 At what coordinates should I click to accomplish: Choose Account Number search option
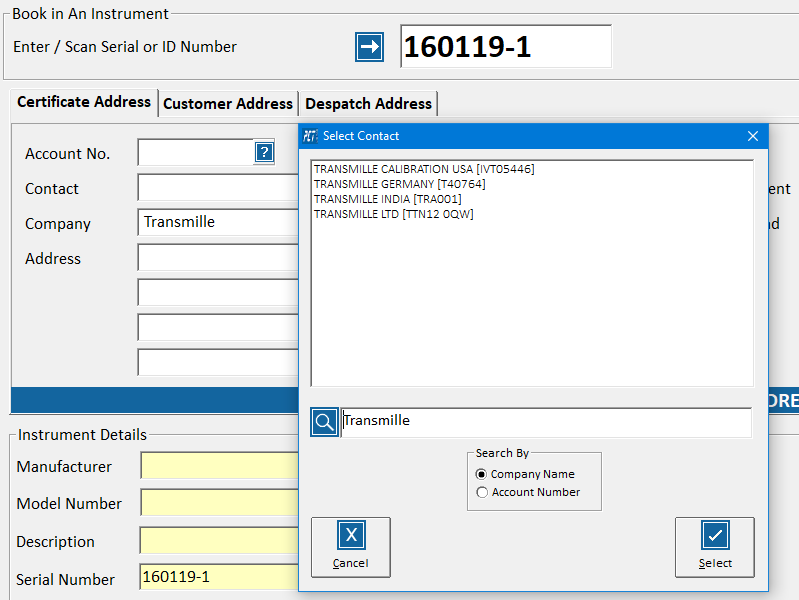tap(528, 492)
